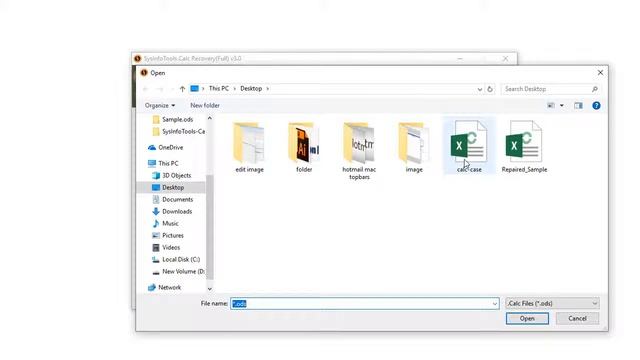Click the Cancel button

pos(577,318)
